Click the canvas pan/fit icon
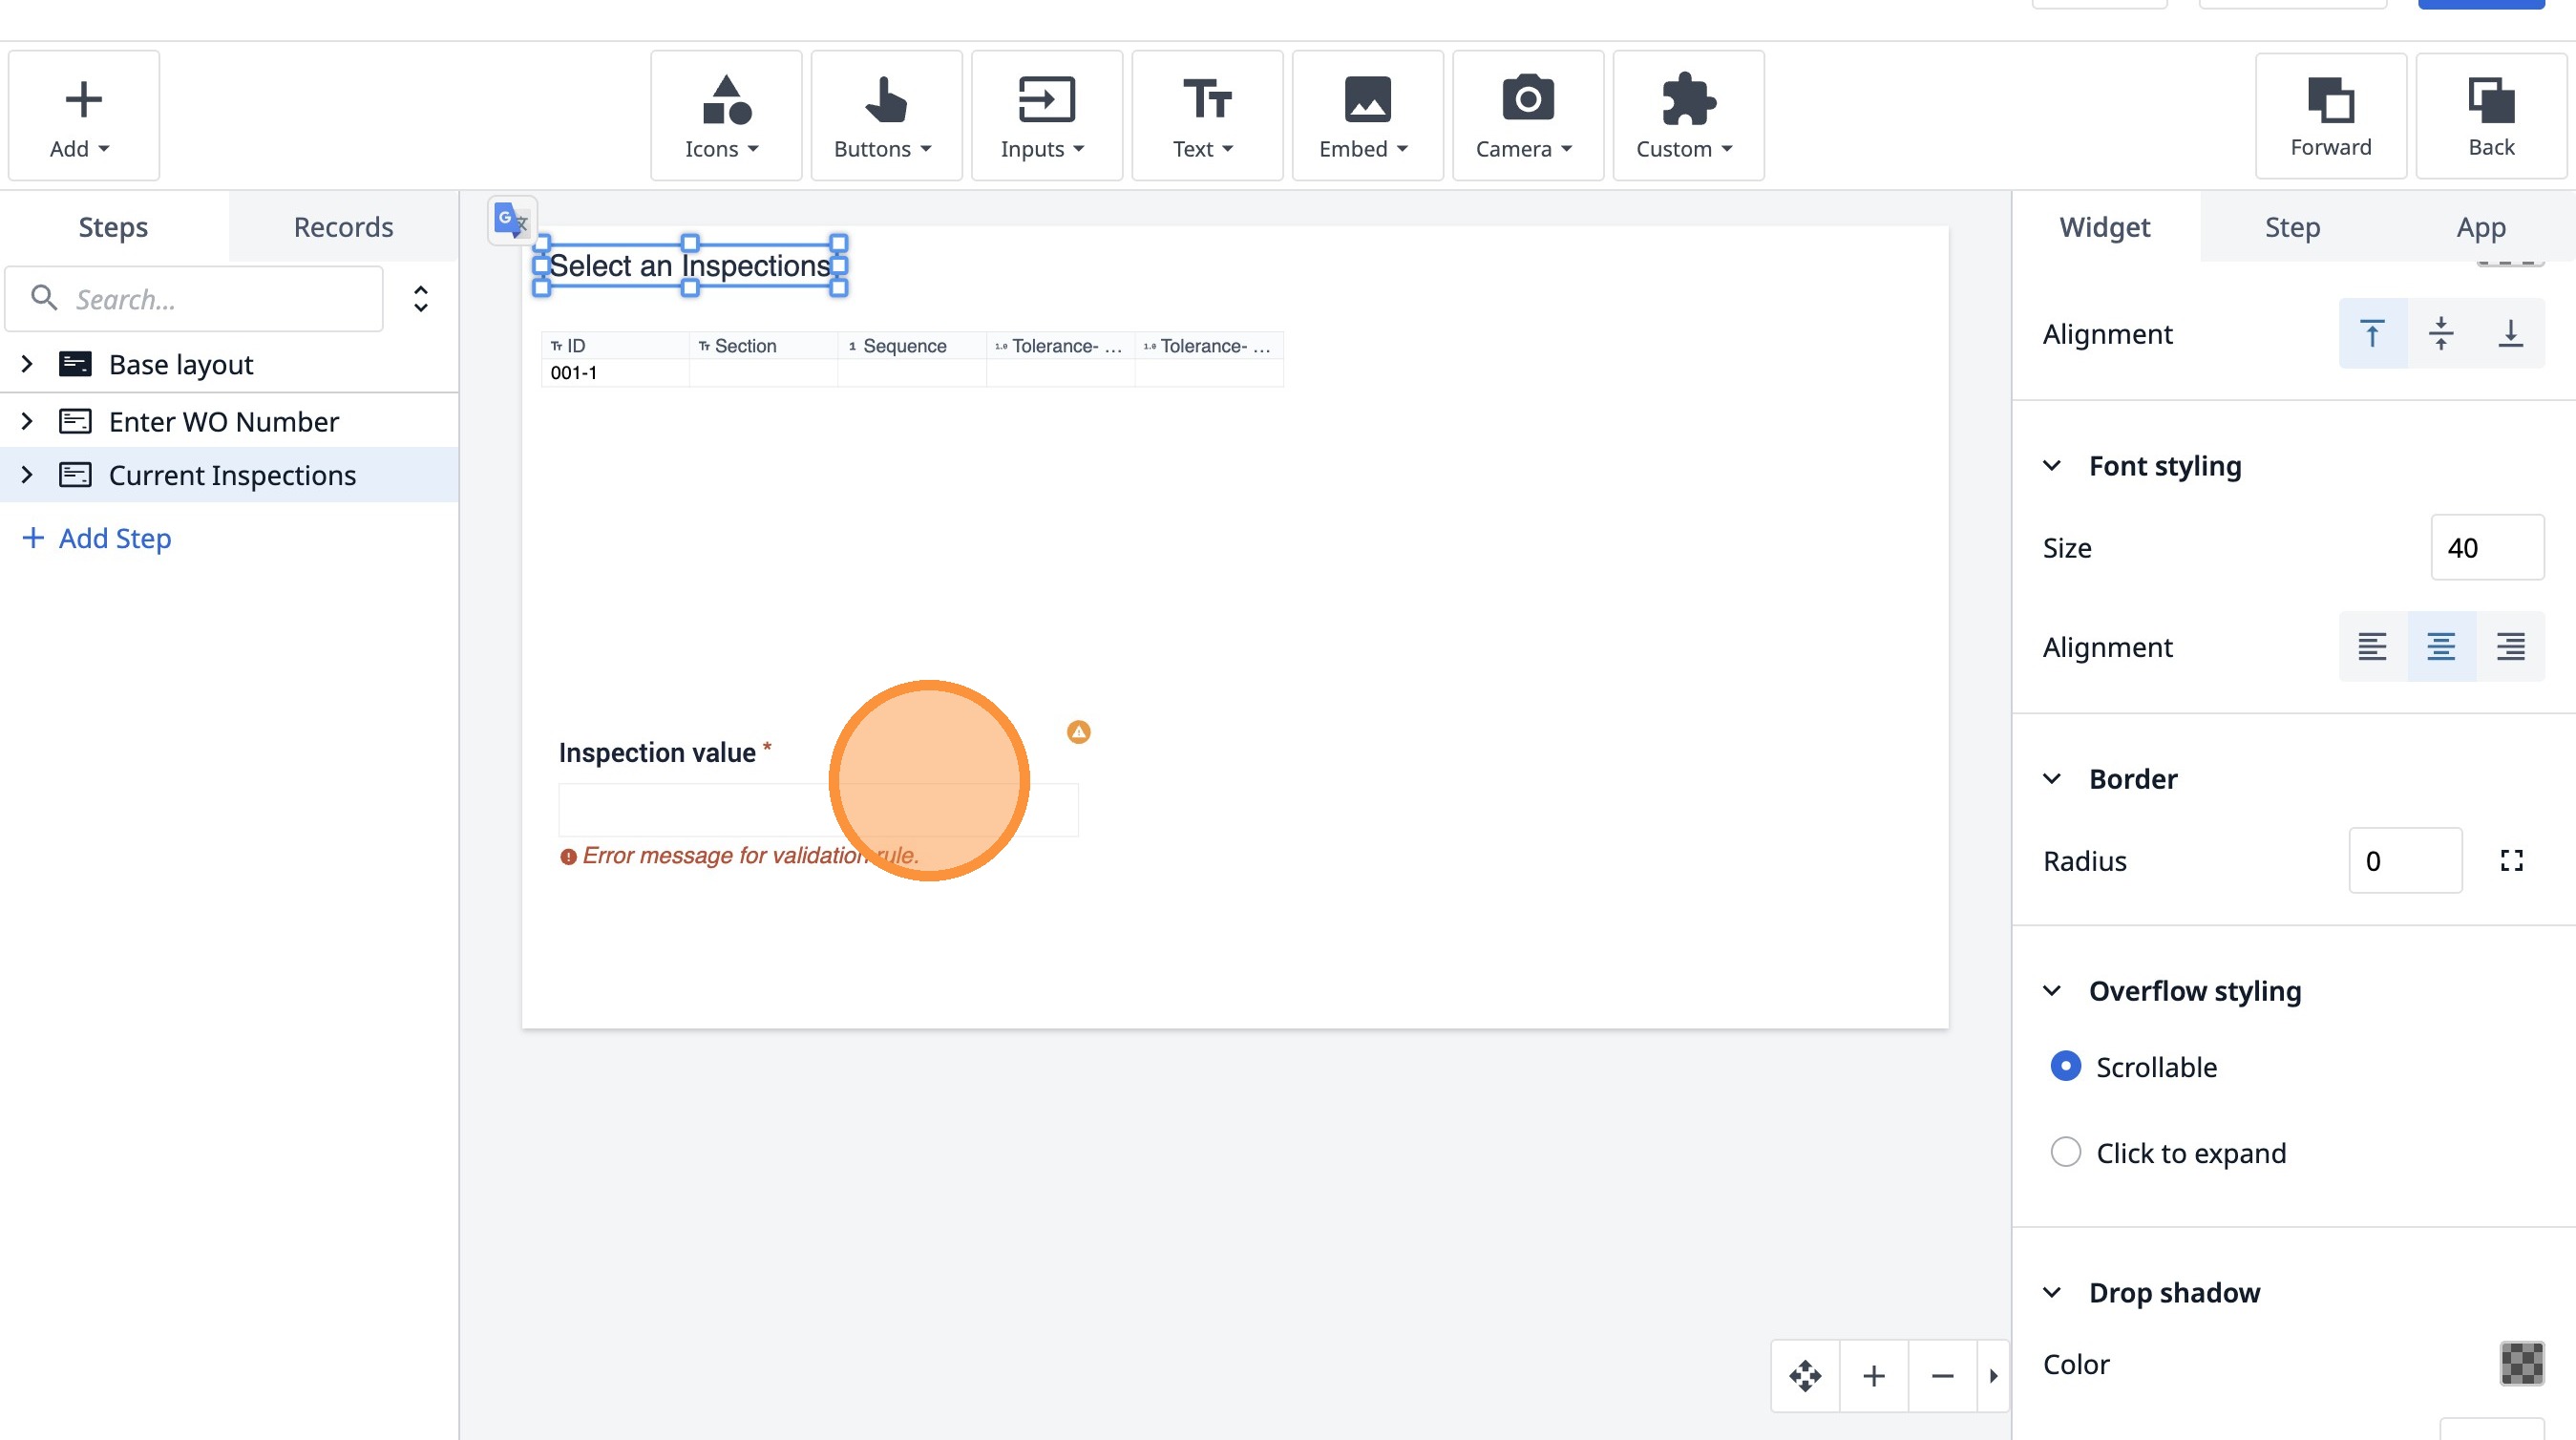Image resolution: width=2576 pixels, height=1440 pixels. pos(1805,1376)
